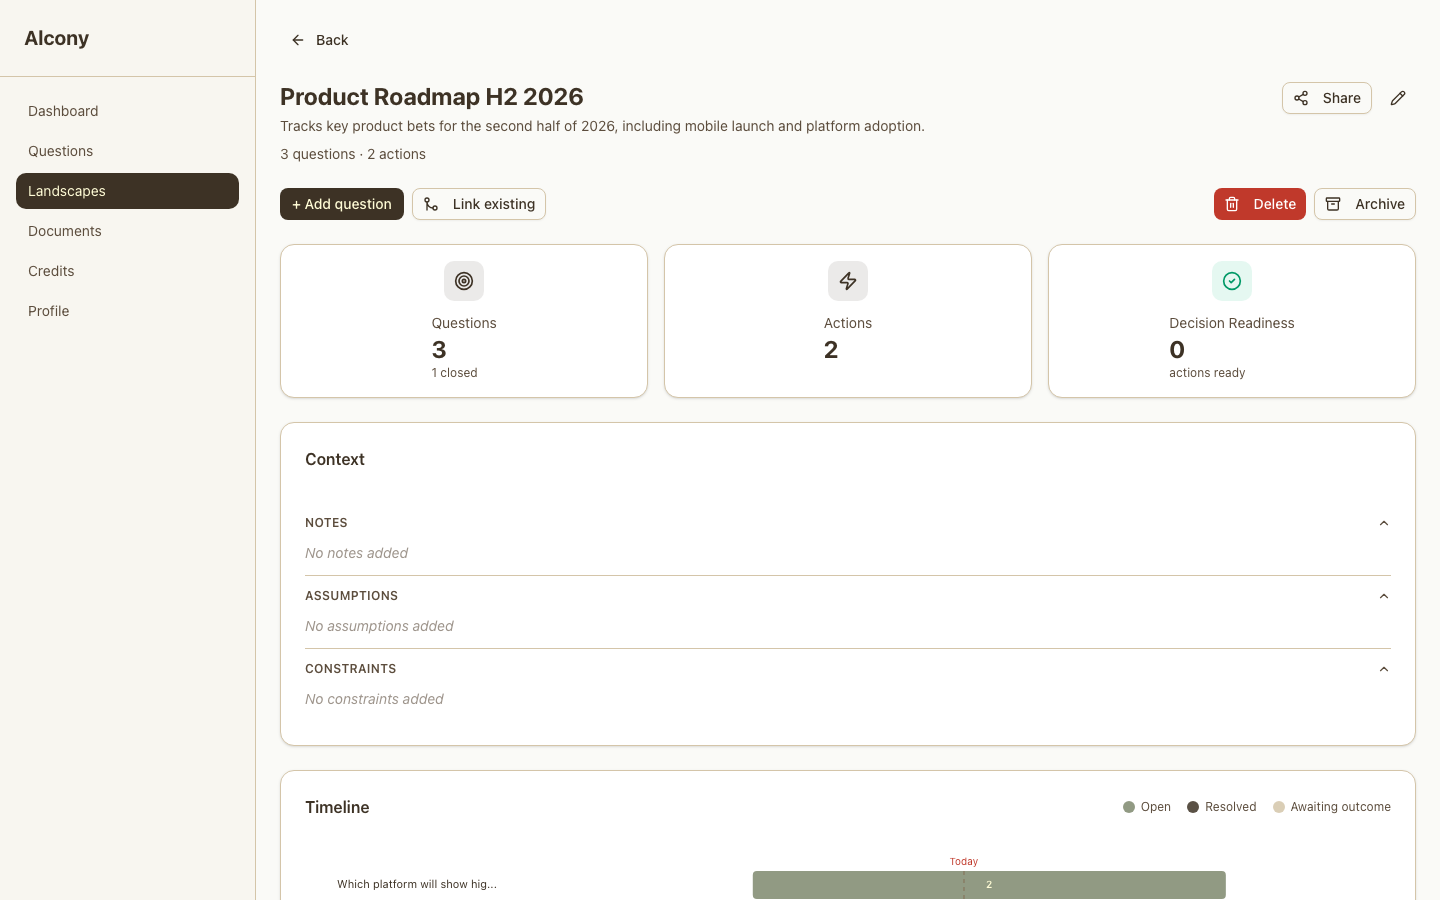Open the Credits page
Viewport: 1440px width, 900px height.
(127, 271)
